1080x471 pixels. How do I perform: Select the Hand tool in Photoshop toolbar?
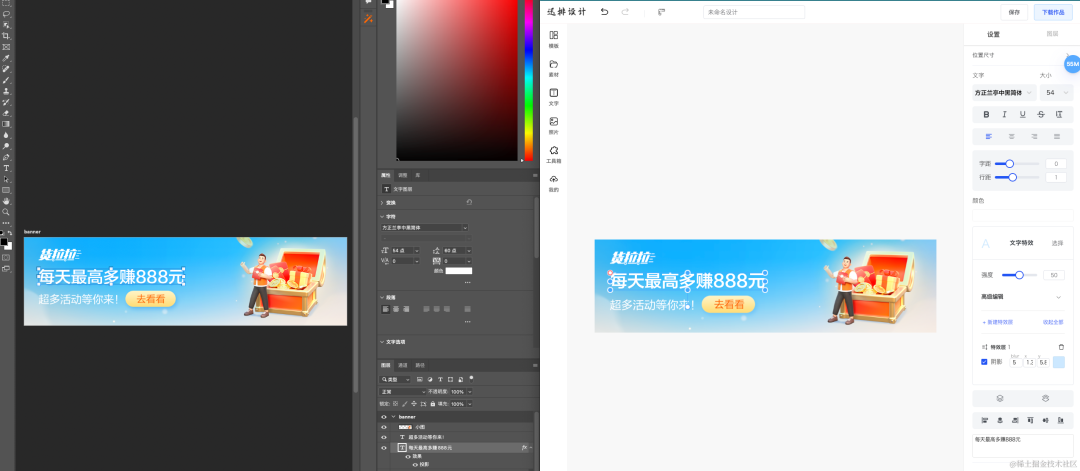6,201
